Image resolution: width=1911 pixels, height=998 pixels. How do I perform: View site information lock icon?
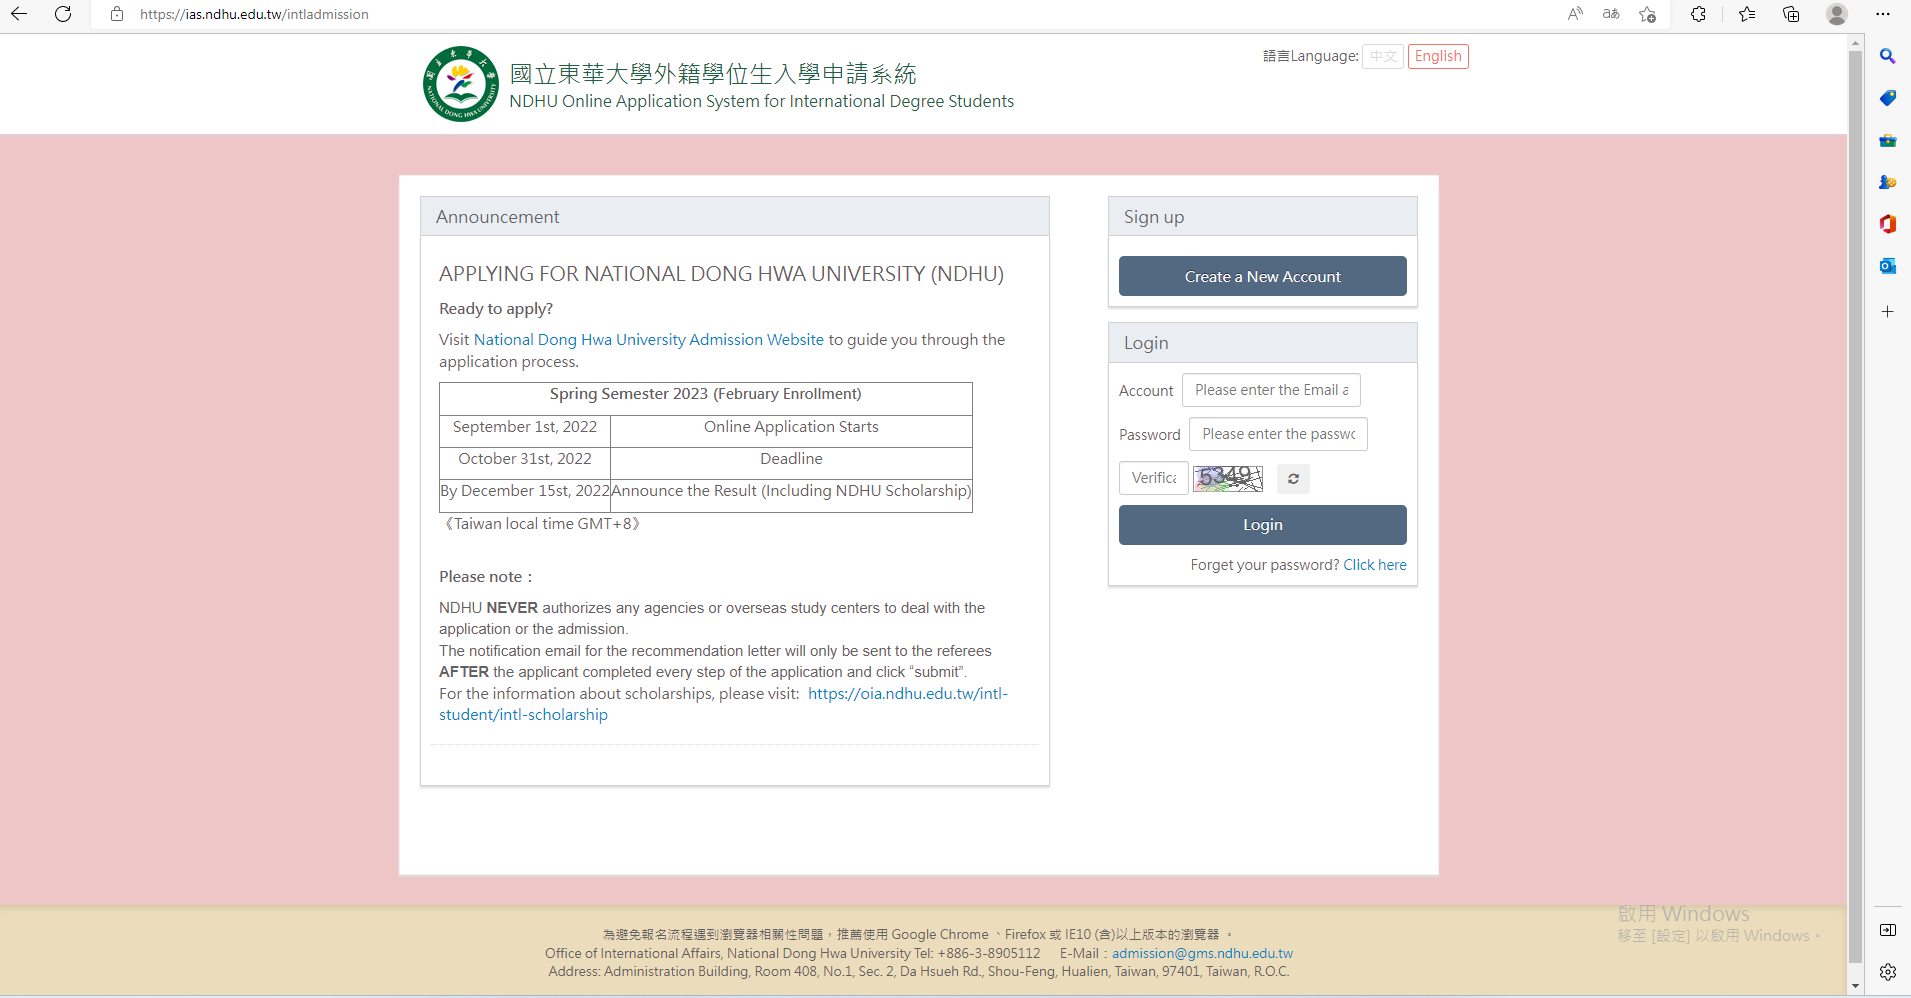coord(117,14)
